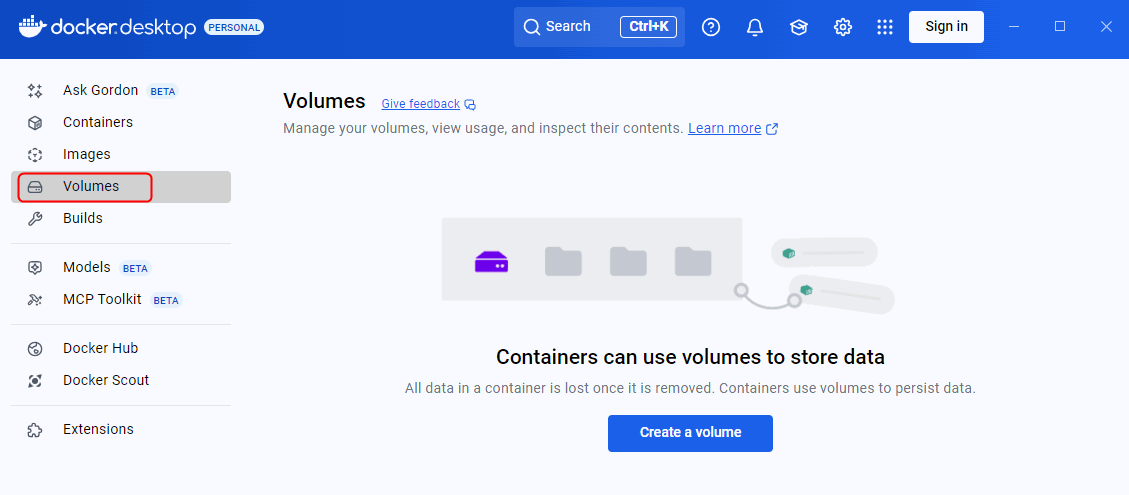Open the apps grid icon
The height and width of the screenshot is (495, 1129).
(885, 27)
